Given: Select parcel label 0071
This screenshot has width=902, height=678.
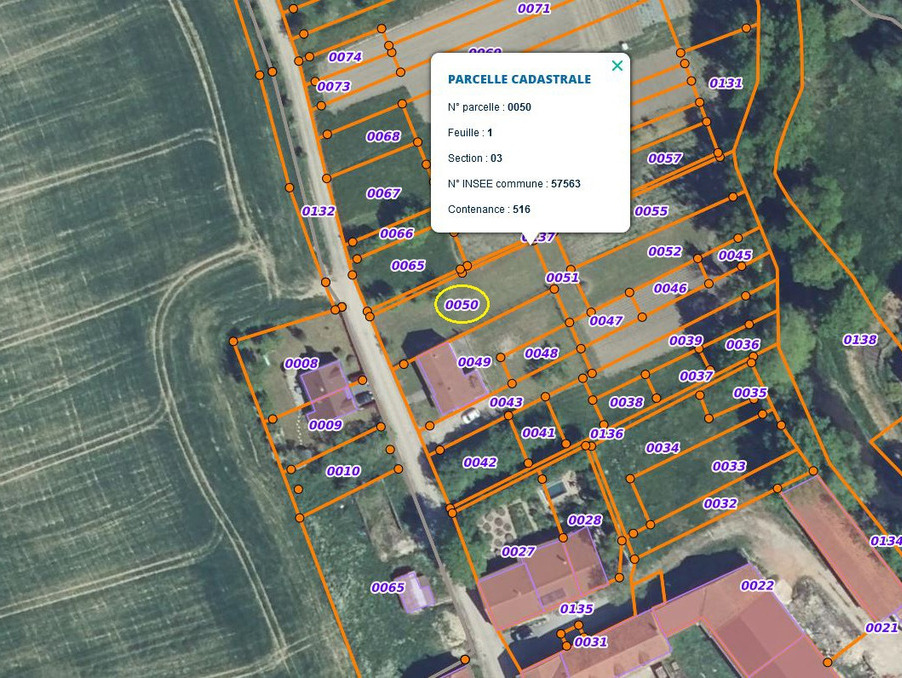Looking at the screenshot, I should pyautogui.click(x=533, y=9).
